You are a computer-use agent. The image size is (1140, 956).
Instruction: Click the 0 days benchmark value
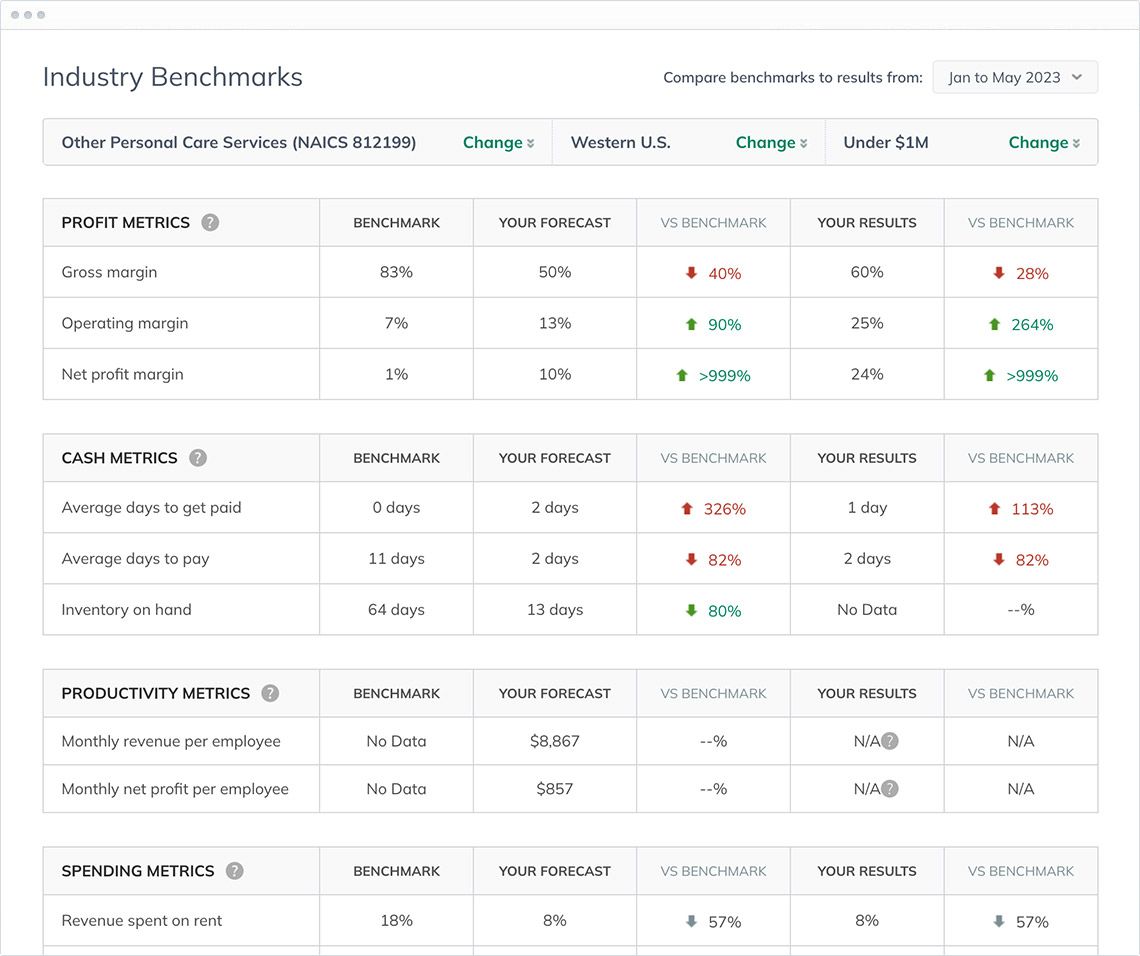[x=396, y=507]
